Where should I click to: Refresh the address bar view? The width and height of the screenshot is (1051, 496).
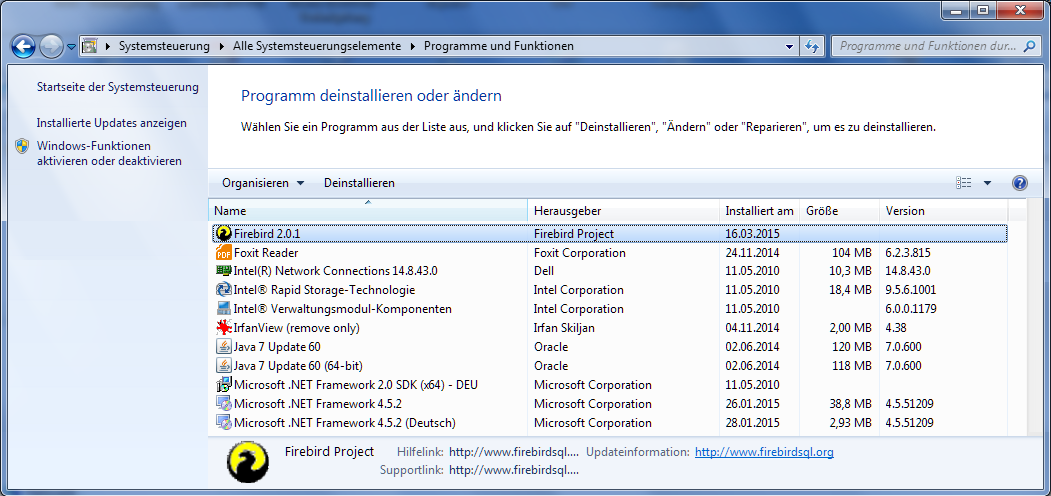pyautogui.click(x=812, y=46)
